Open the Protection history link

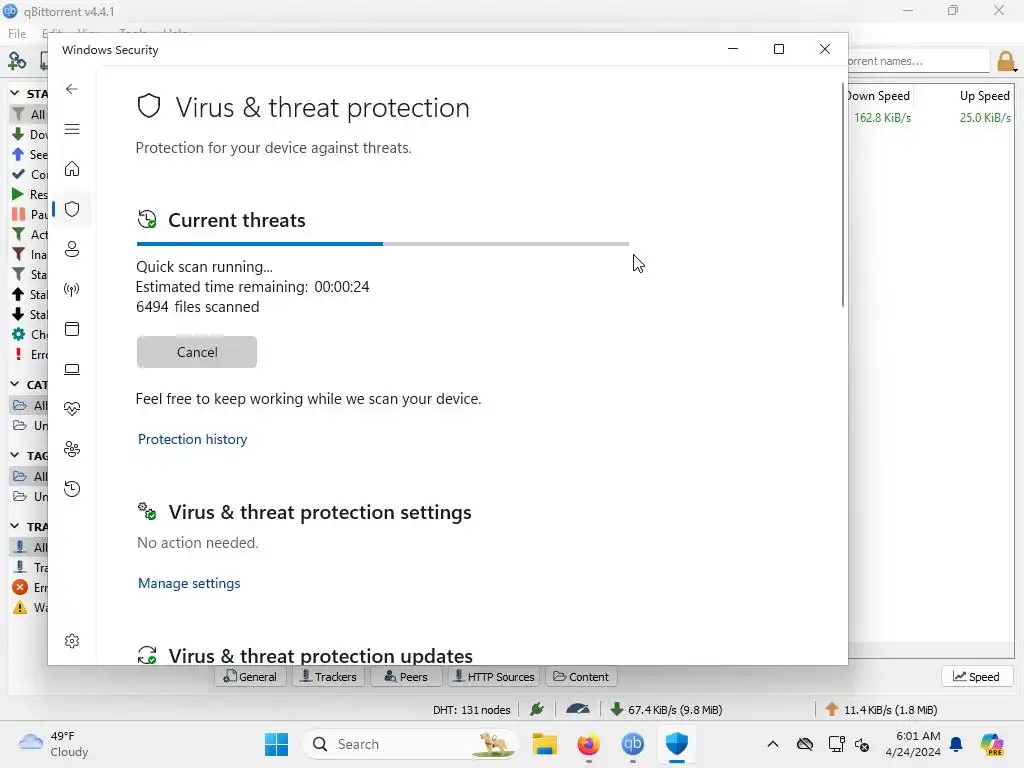(x=193, y=440)
